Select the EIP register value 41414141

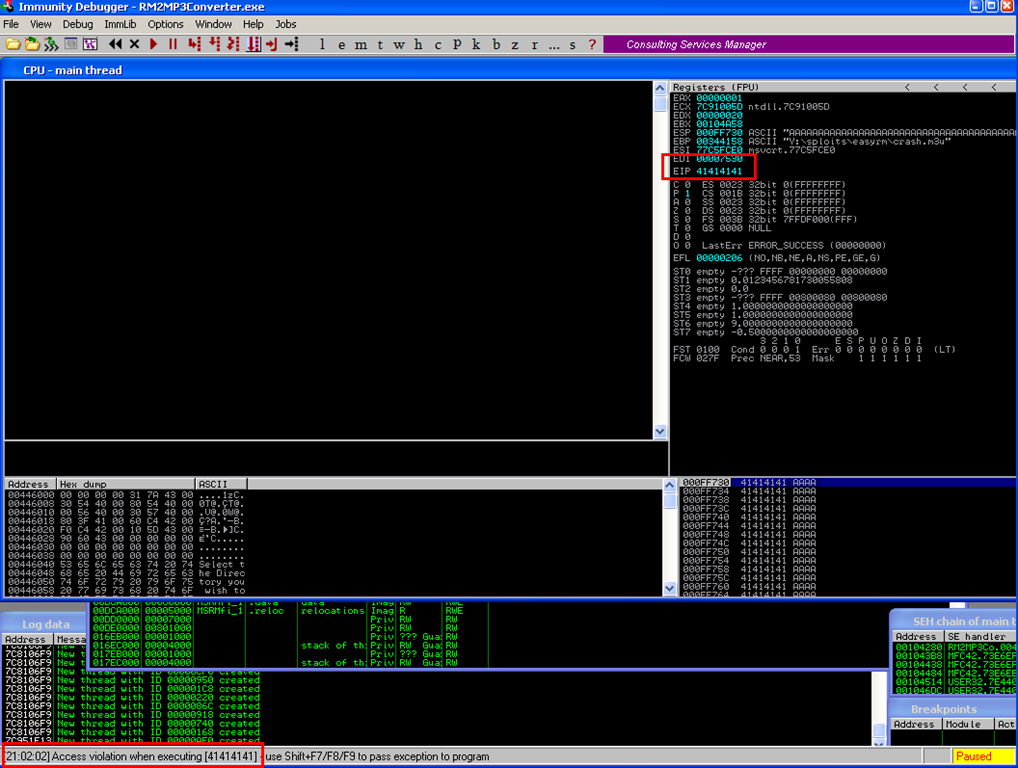719,171
